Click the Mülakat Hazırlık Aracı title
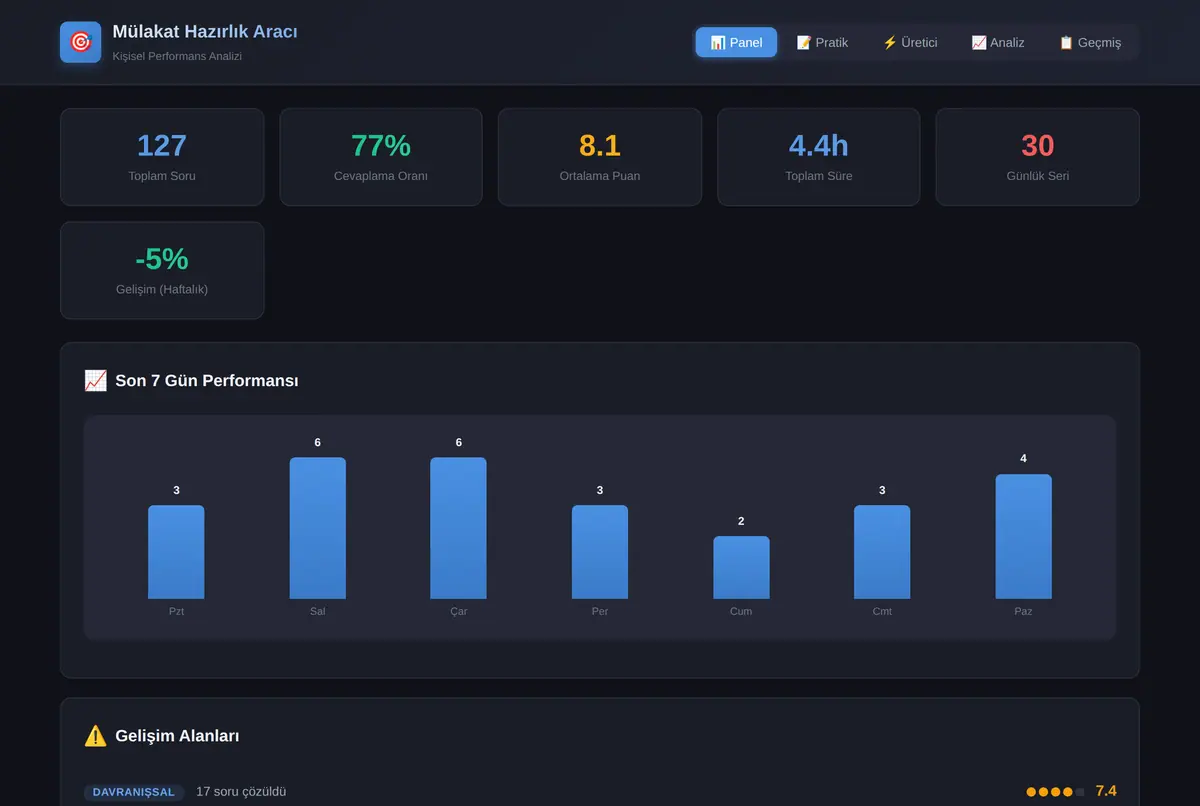This screenshot has height=806, width=1200. tap(205, 32)
